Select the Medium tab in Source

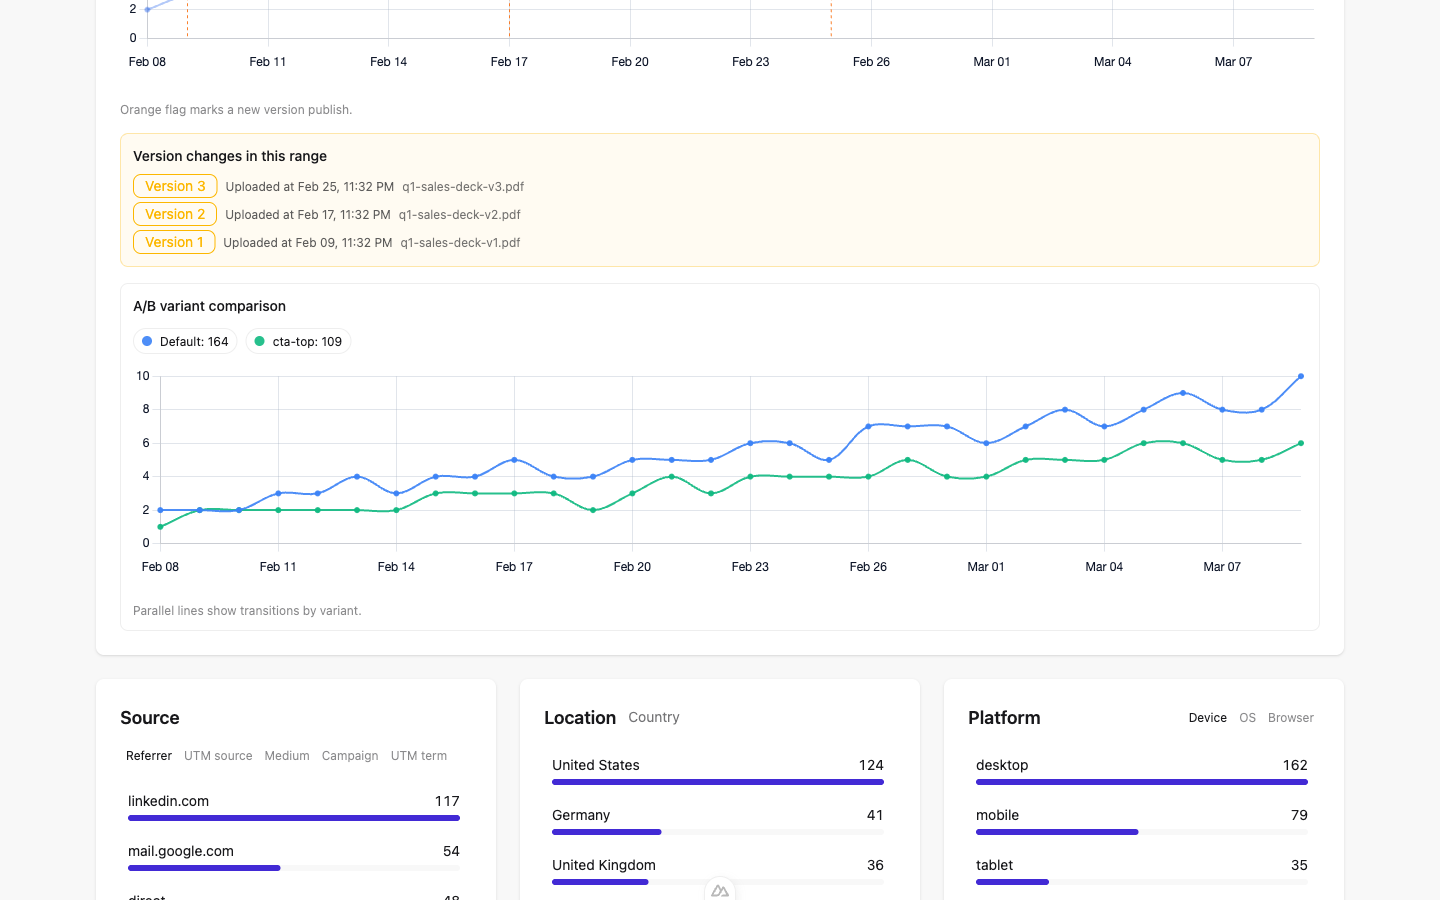tap(287, 756)
